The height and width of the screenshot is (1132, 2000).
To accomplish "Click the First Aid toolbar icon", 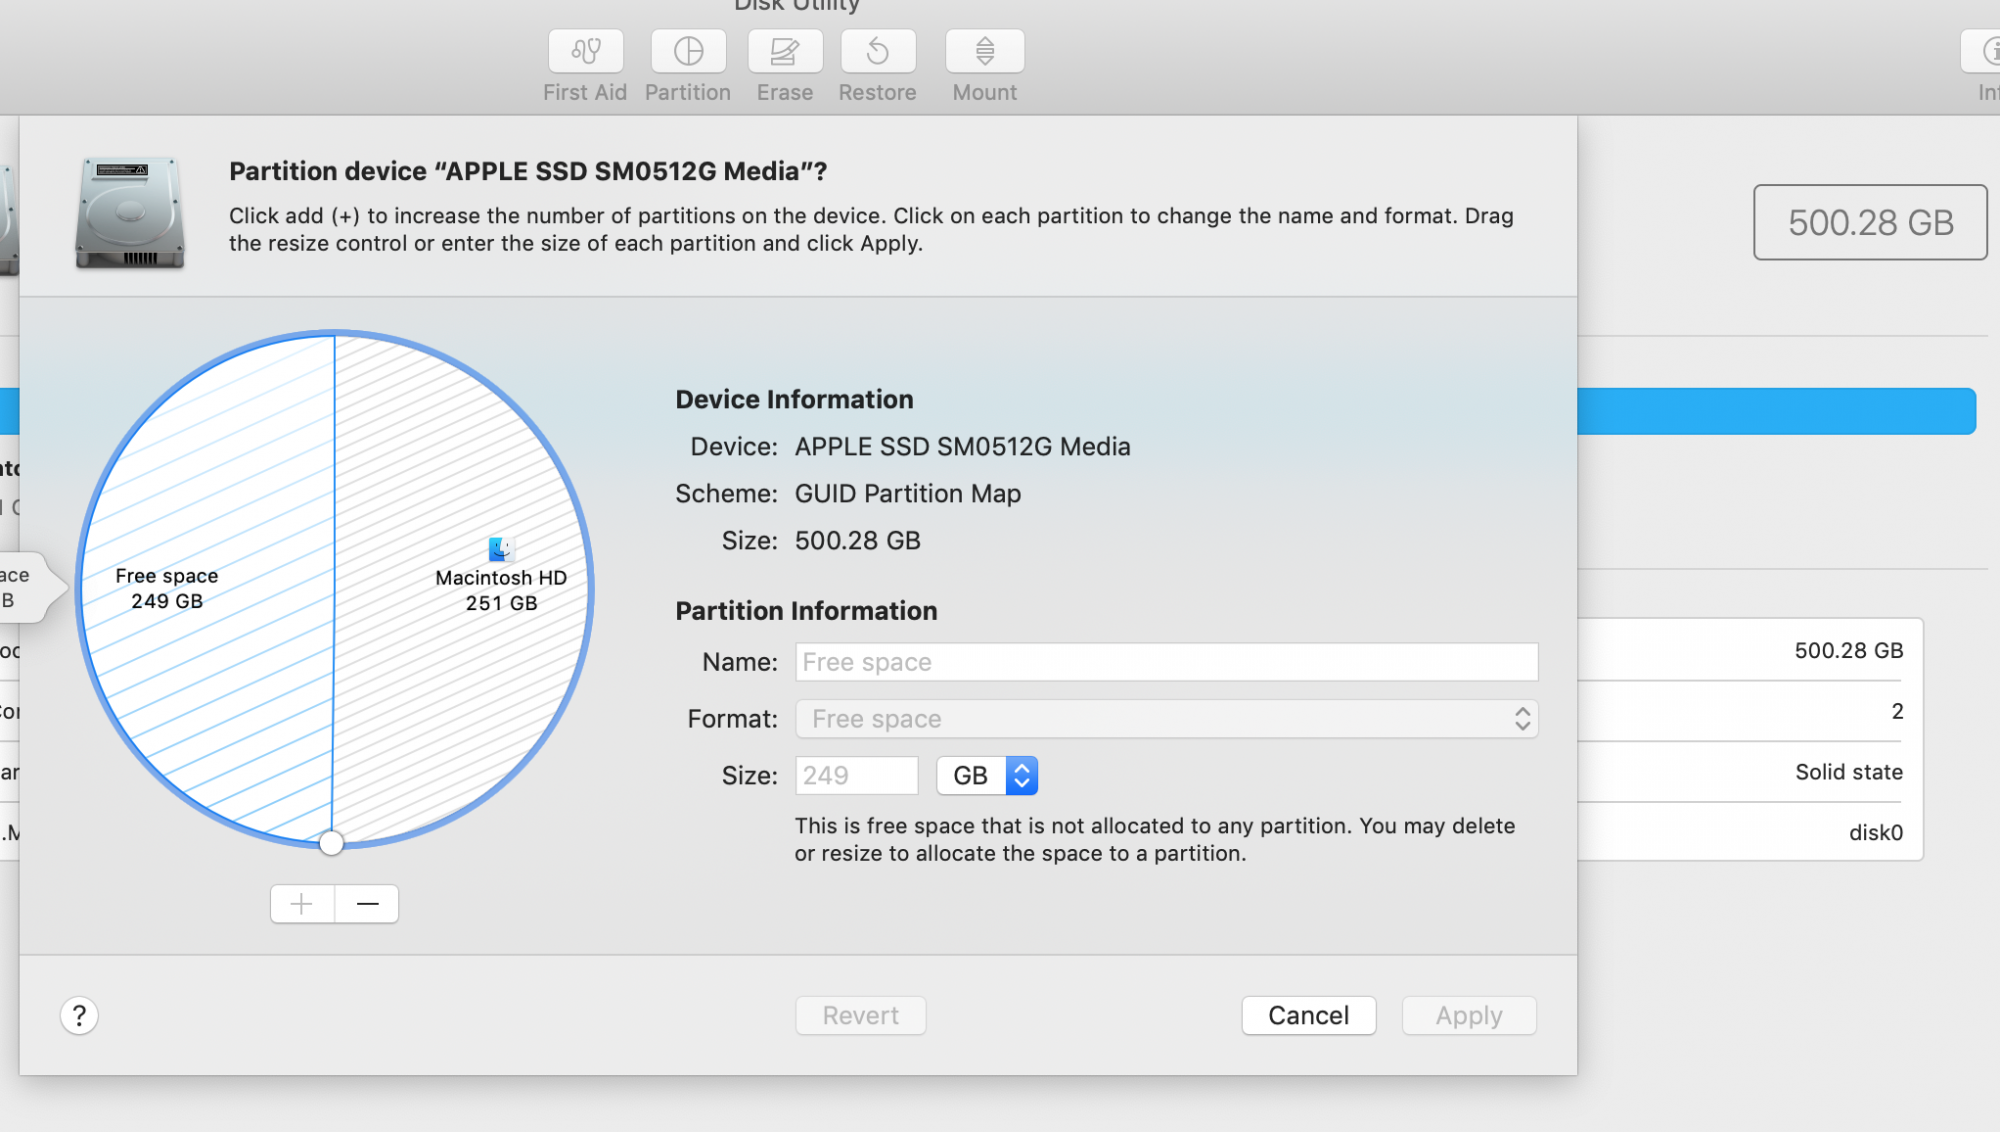I will point(586,51).
